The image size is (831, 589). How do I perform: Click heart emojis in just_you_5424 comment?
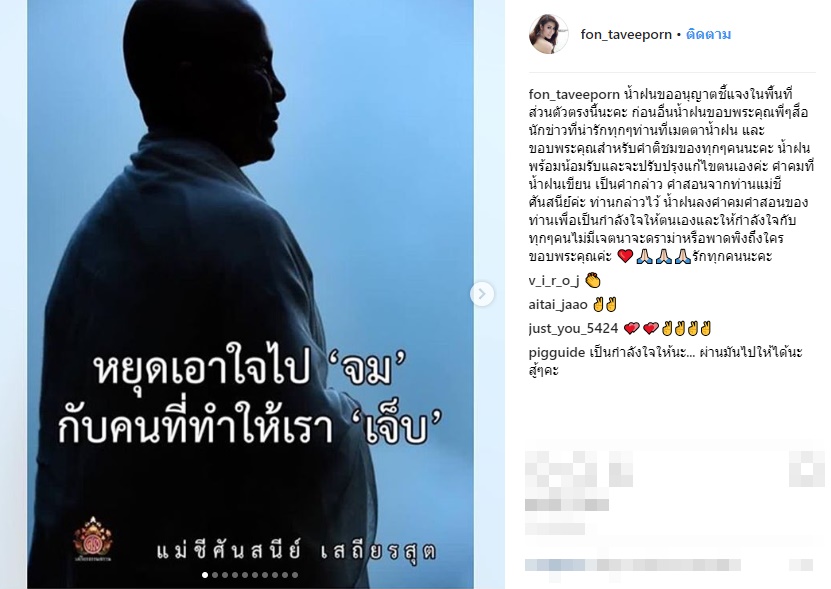pos(641,329)
